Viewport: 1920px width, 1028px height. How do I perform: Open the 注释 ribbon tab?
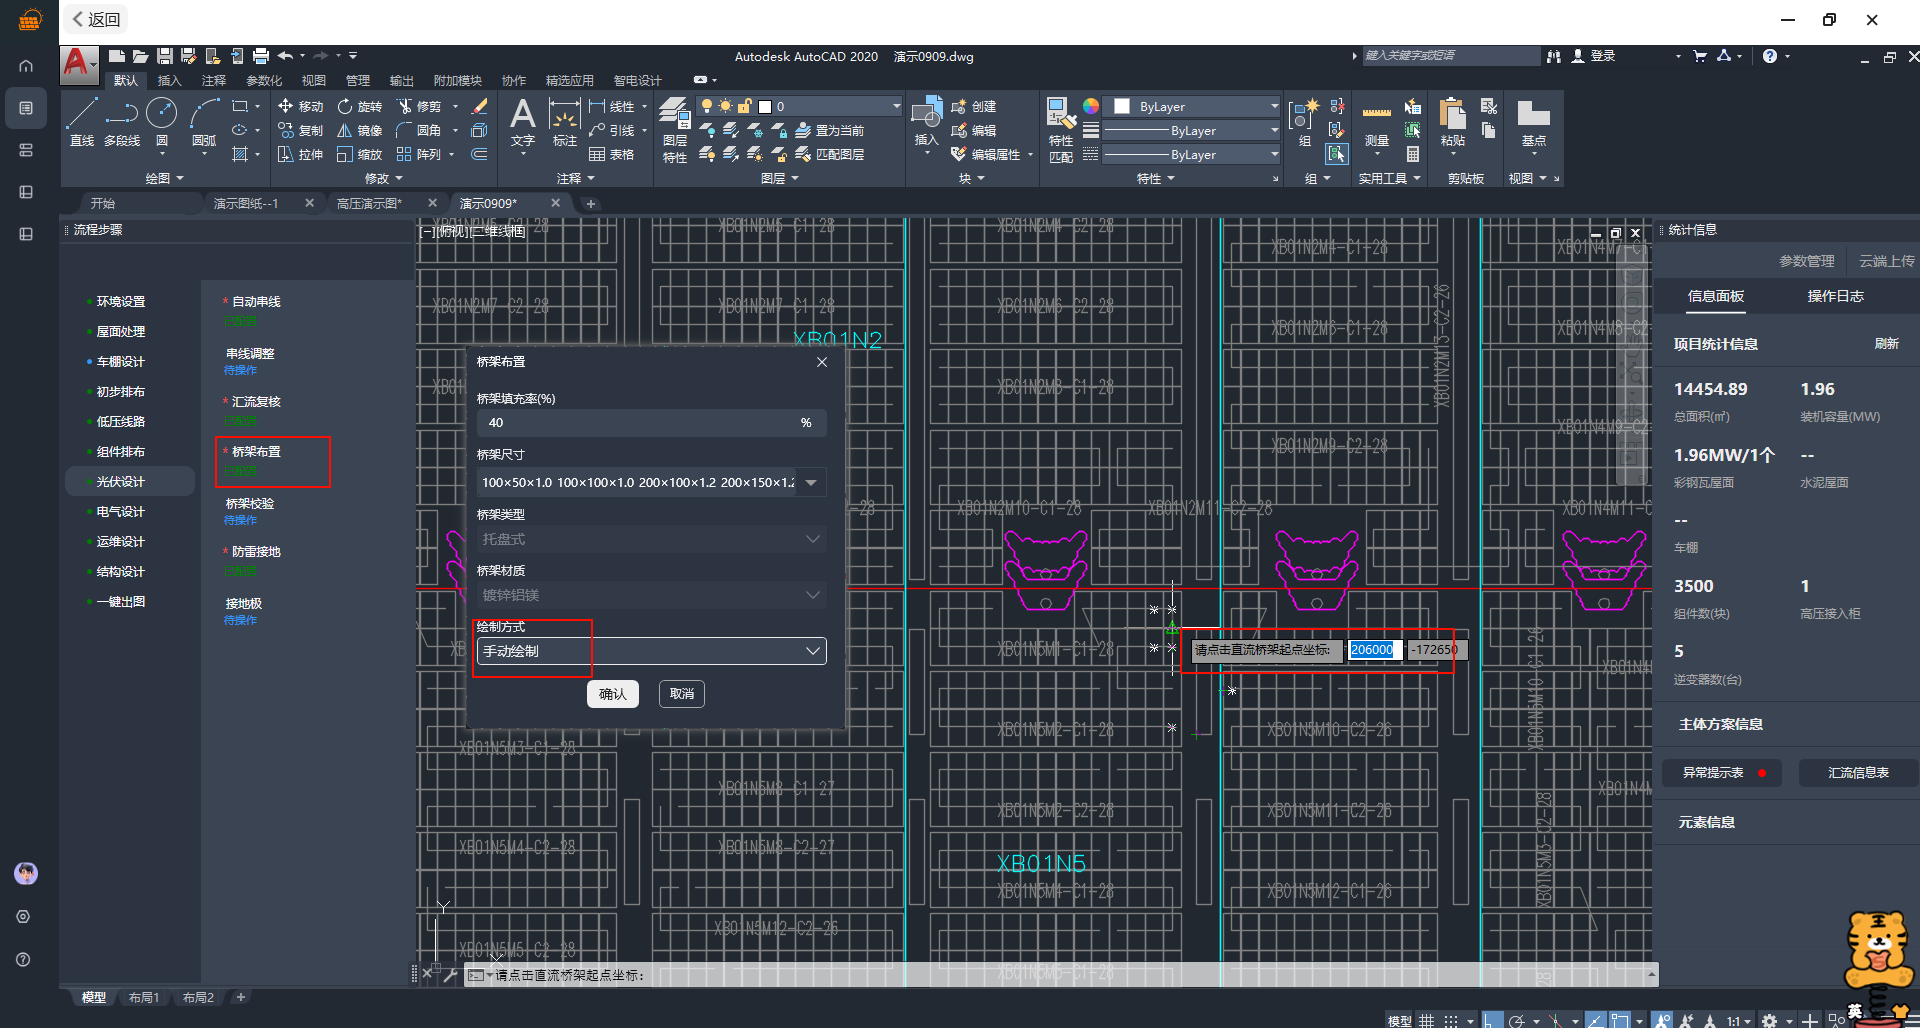click(x=214, y=80)
